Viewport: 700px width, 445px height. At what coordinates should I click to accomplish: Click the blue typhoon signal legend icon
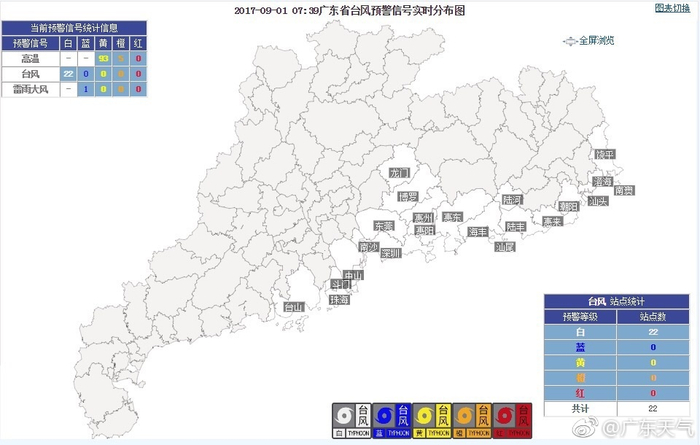392,420
